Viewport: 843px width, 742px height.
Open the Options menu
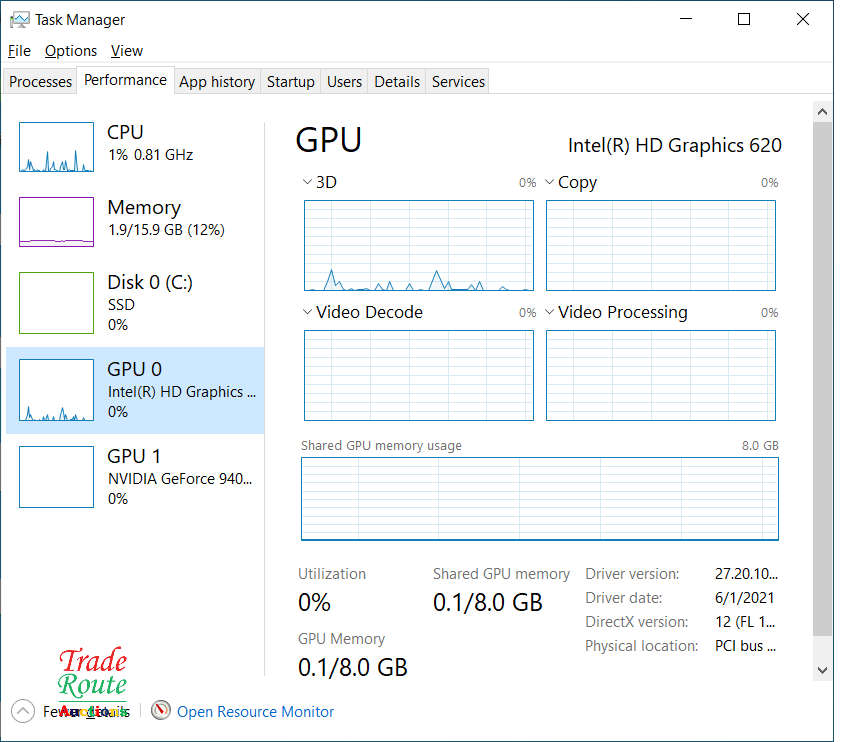point(70,50)
